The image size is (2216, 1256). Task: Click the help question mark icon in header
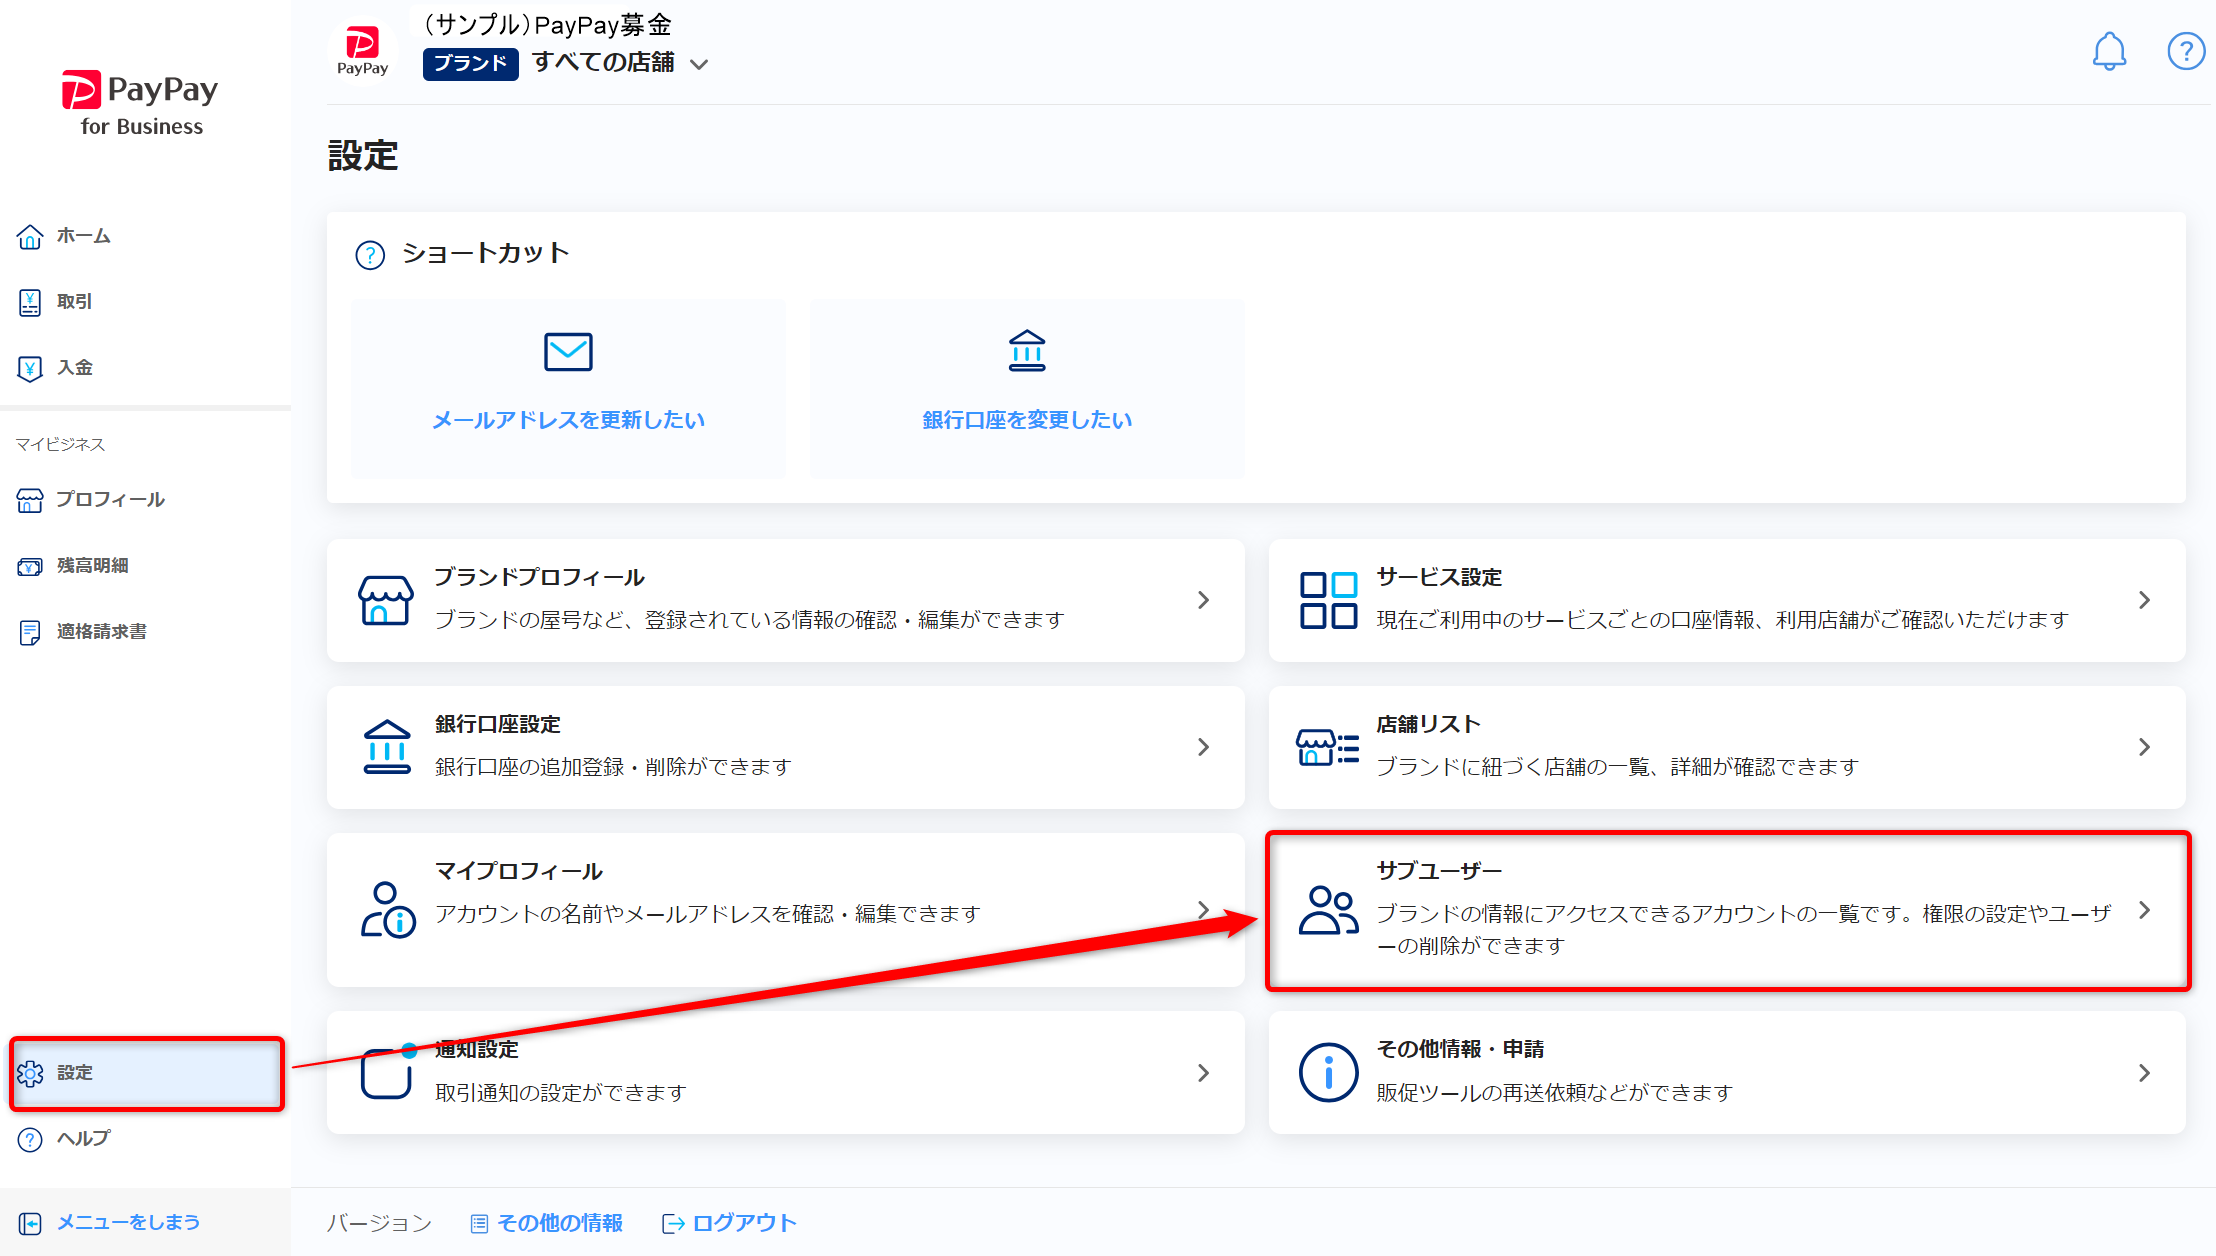(2186, 51)
